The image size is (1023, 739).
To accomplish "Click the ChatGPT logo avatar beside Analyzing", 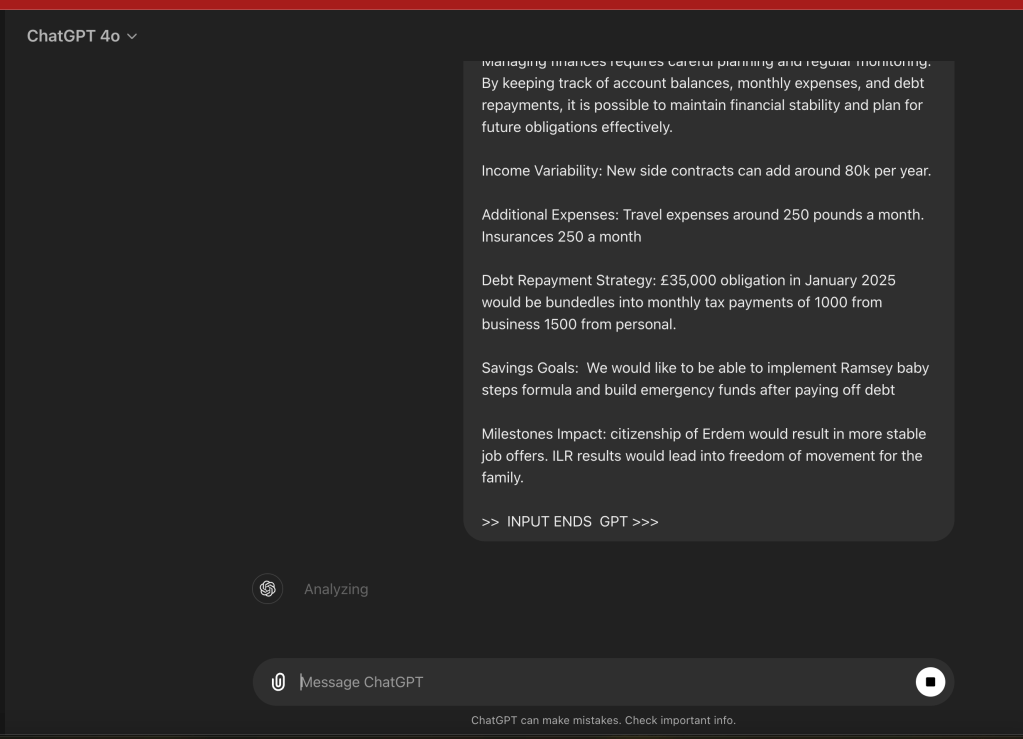I will pyautogui.click(x=267, y=589).
